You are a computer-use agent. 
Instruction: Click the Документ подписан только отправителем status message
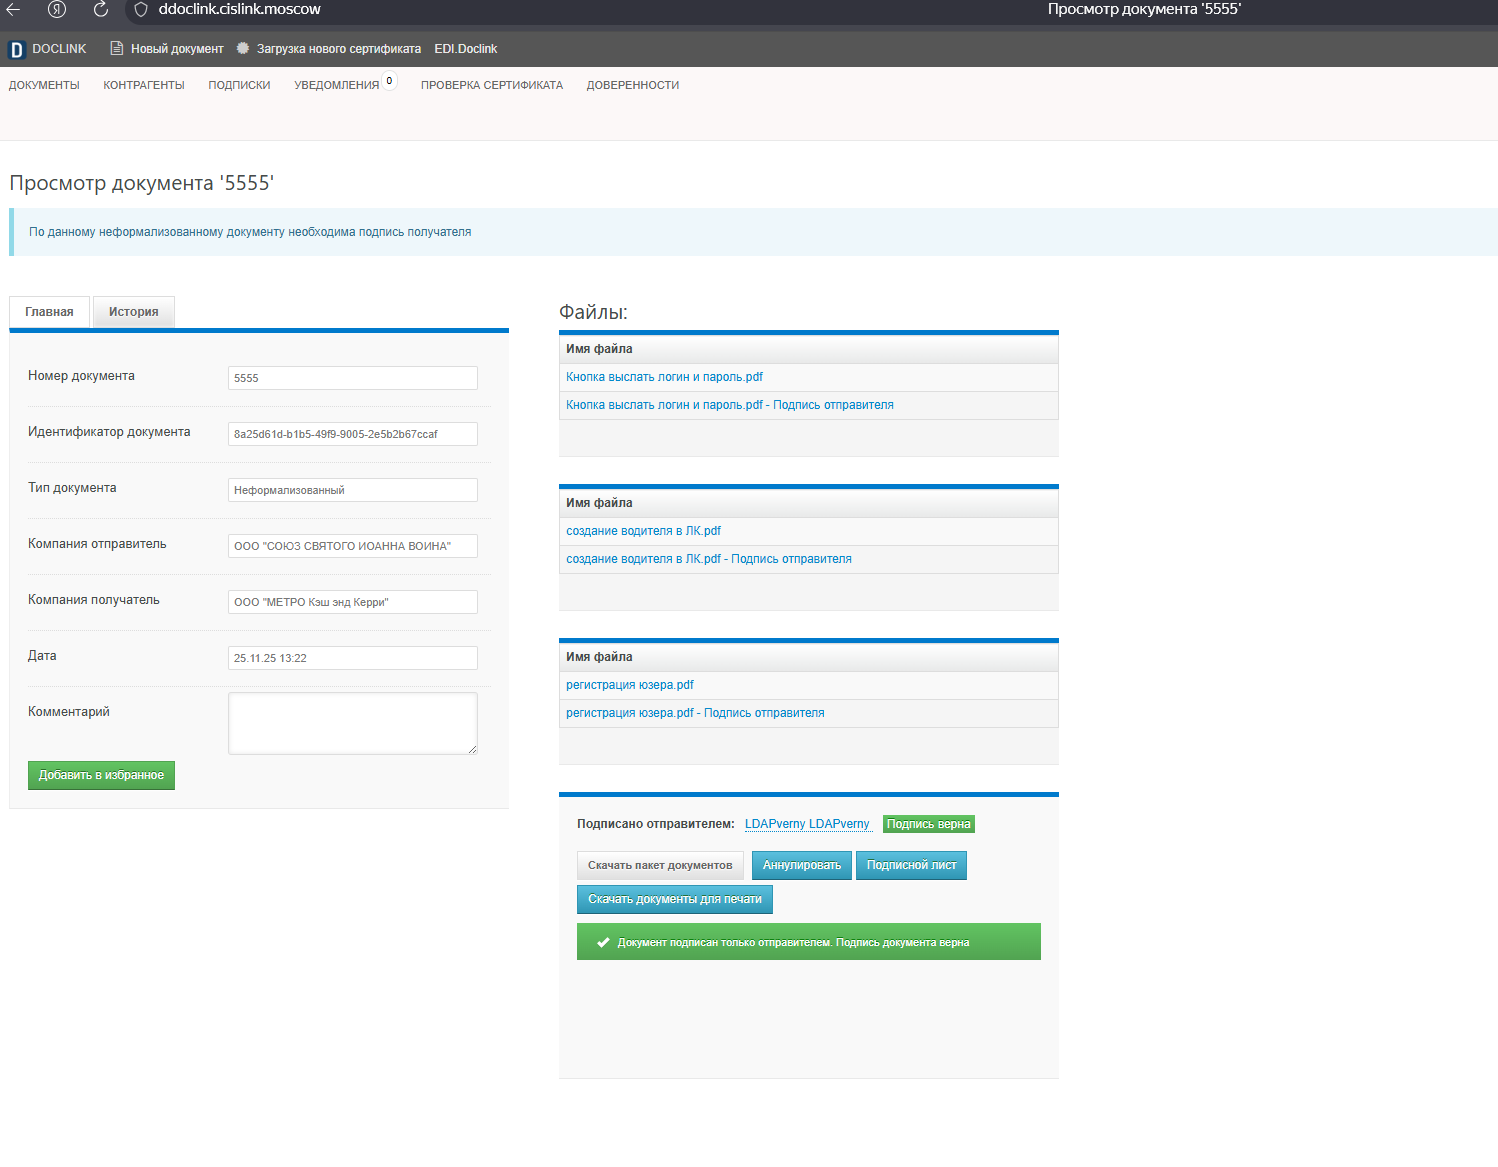pos(809,942)
